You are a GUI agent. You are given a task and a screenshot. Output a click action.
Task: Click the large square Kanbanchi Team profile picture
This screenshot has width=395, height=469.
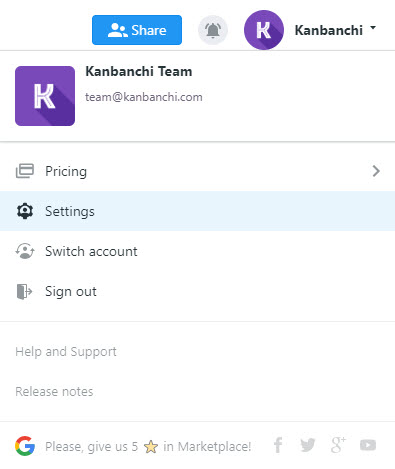pos(45,96)
